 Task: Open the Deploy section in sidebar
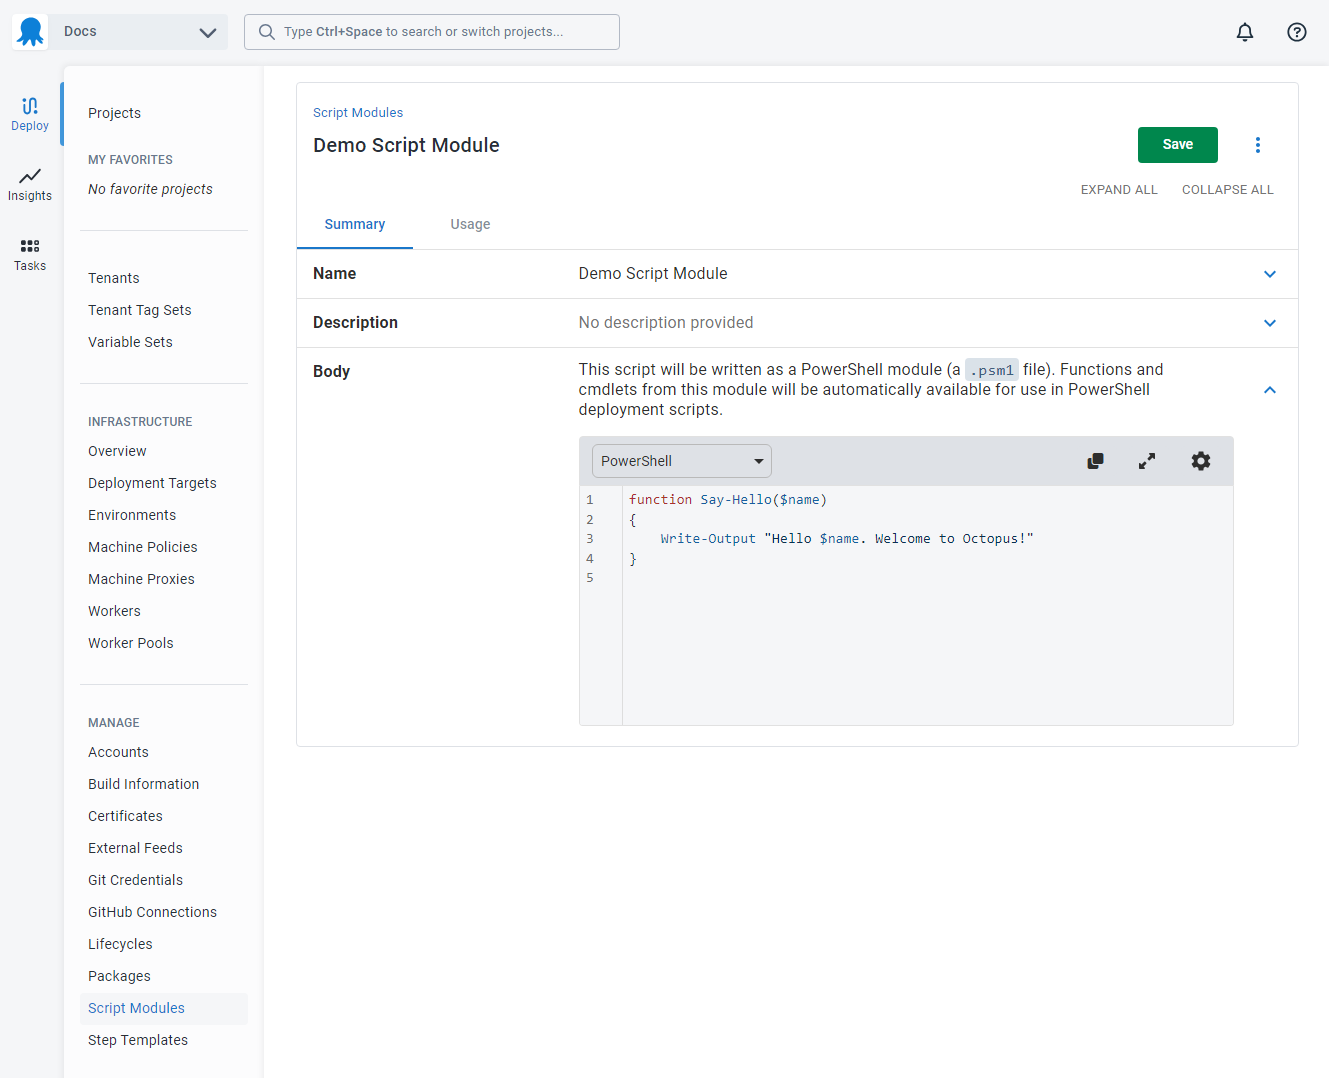coord(30,114)
